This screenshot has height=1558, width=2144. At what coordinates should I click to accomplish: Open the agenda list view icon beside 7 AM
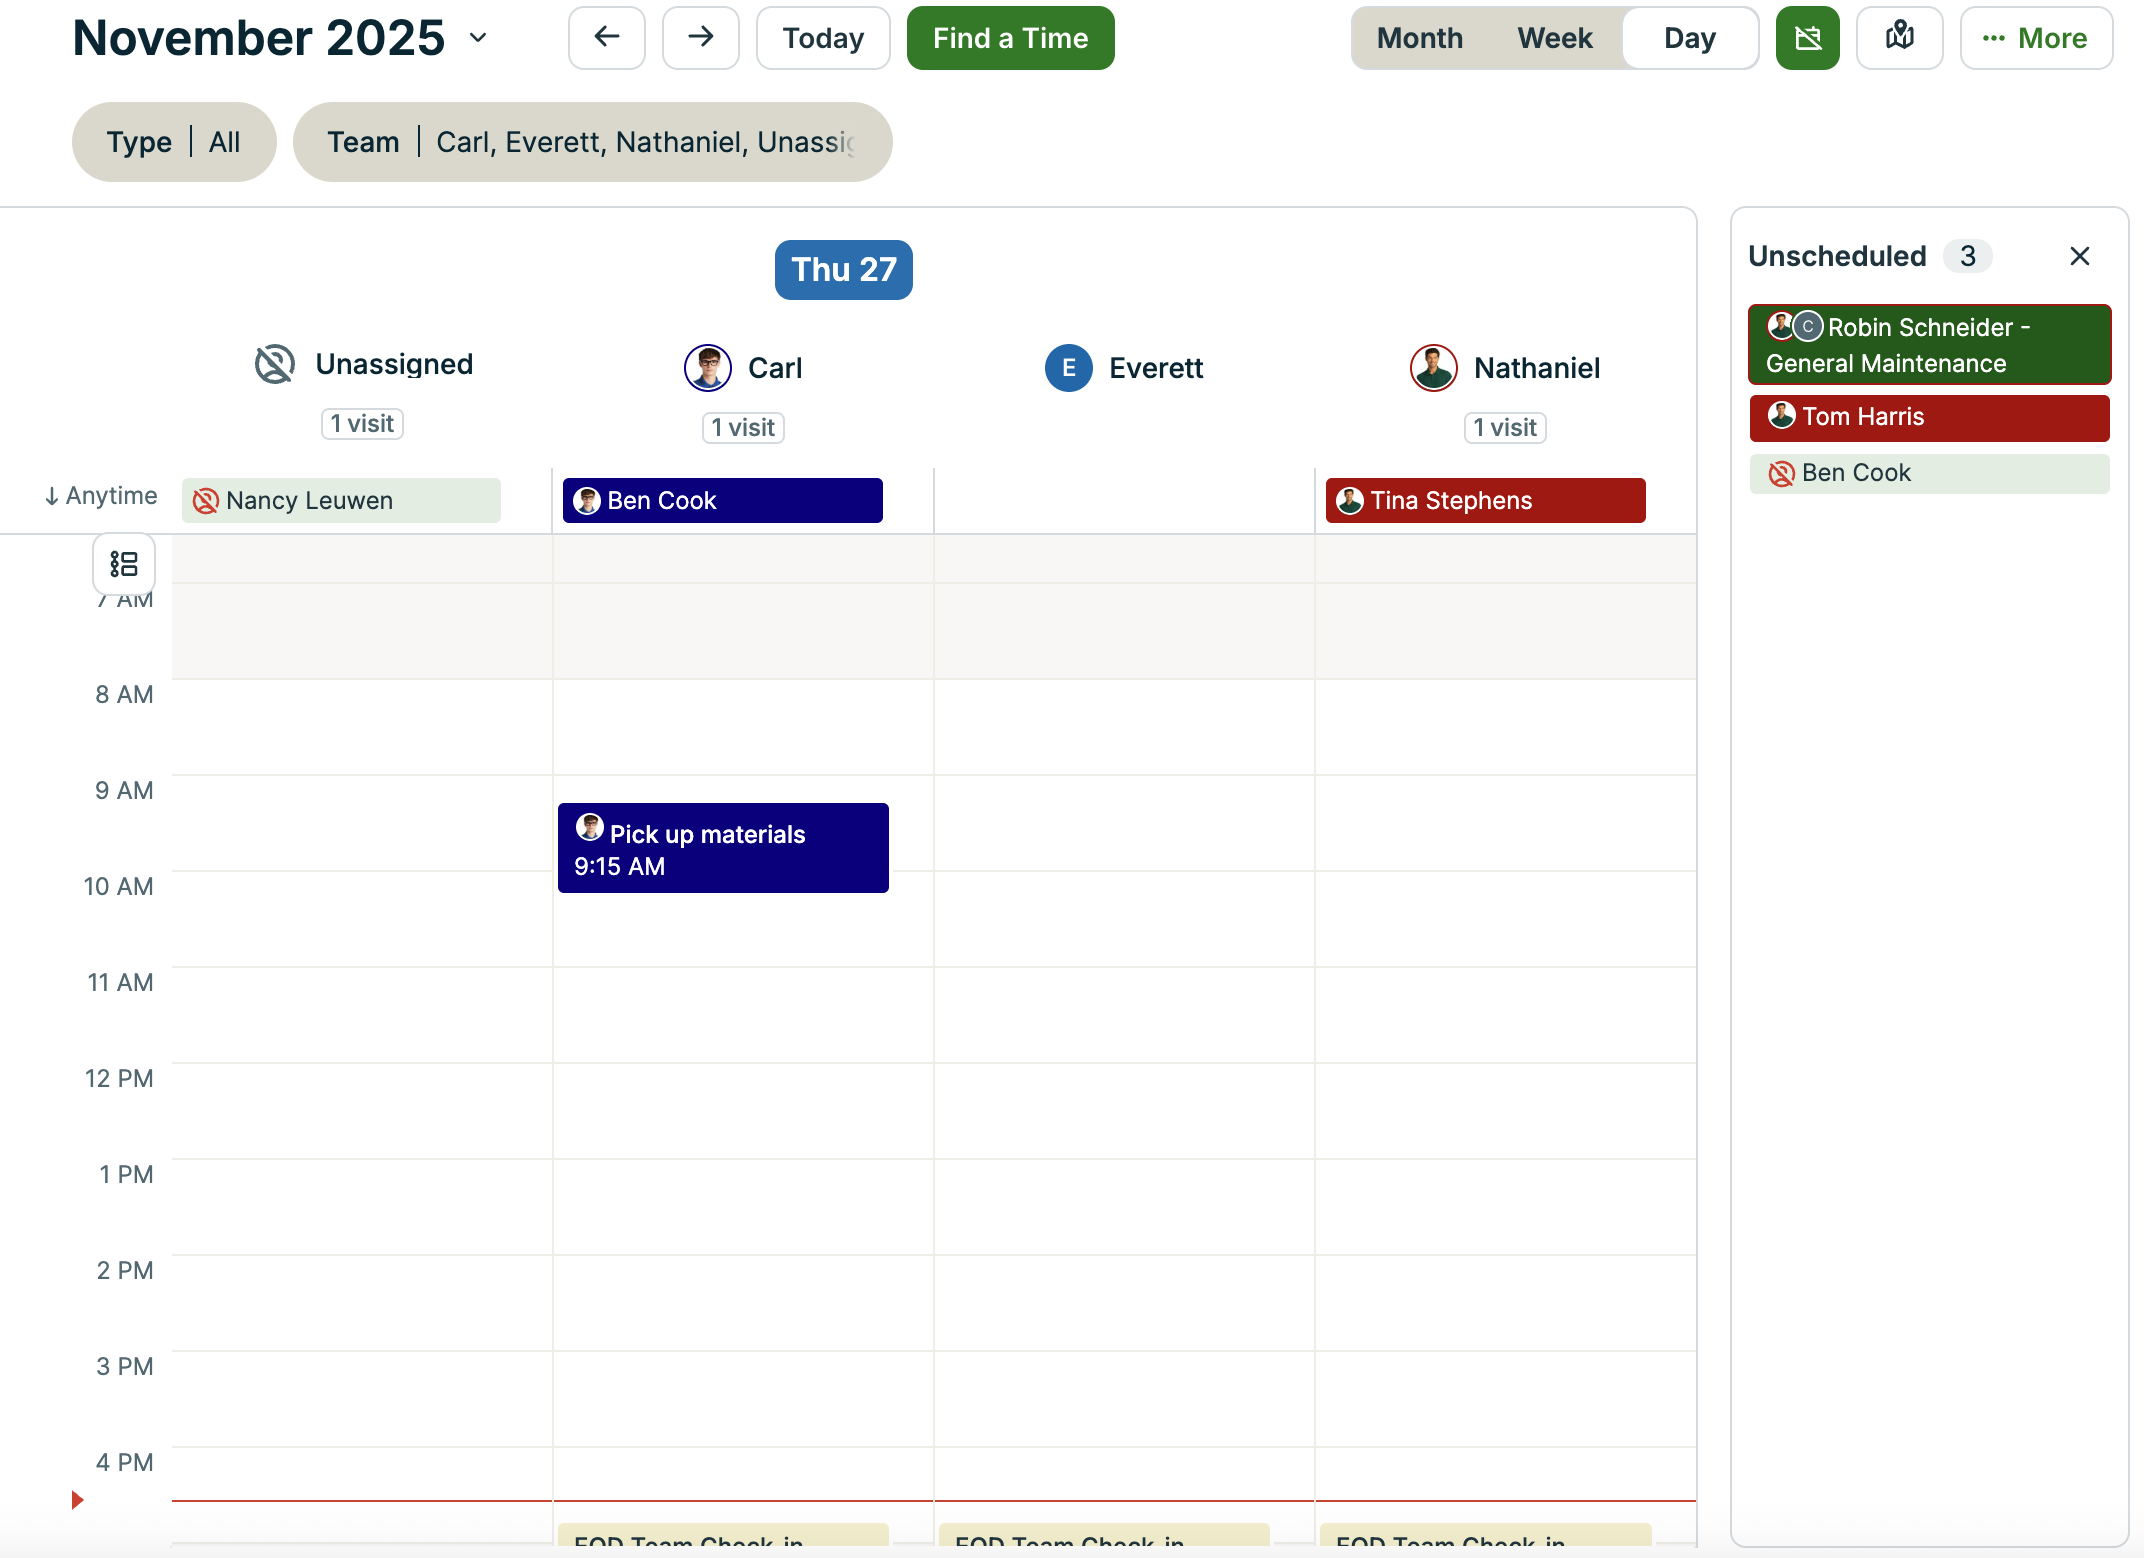click(x=124, y=563)
